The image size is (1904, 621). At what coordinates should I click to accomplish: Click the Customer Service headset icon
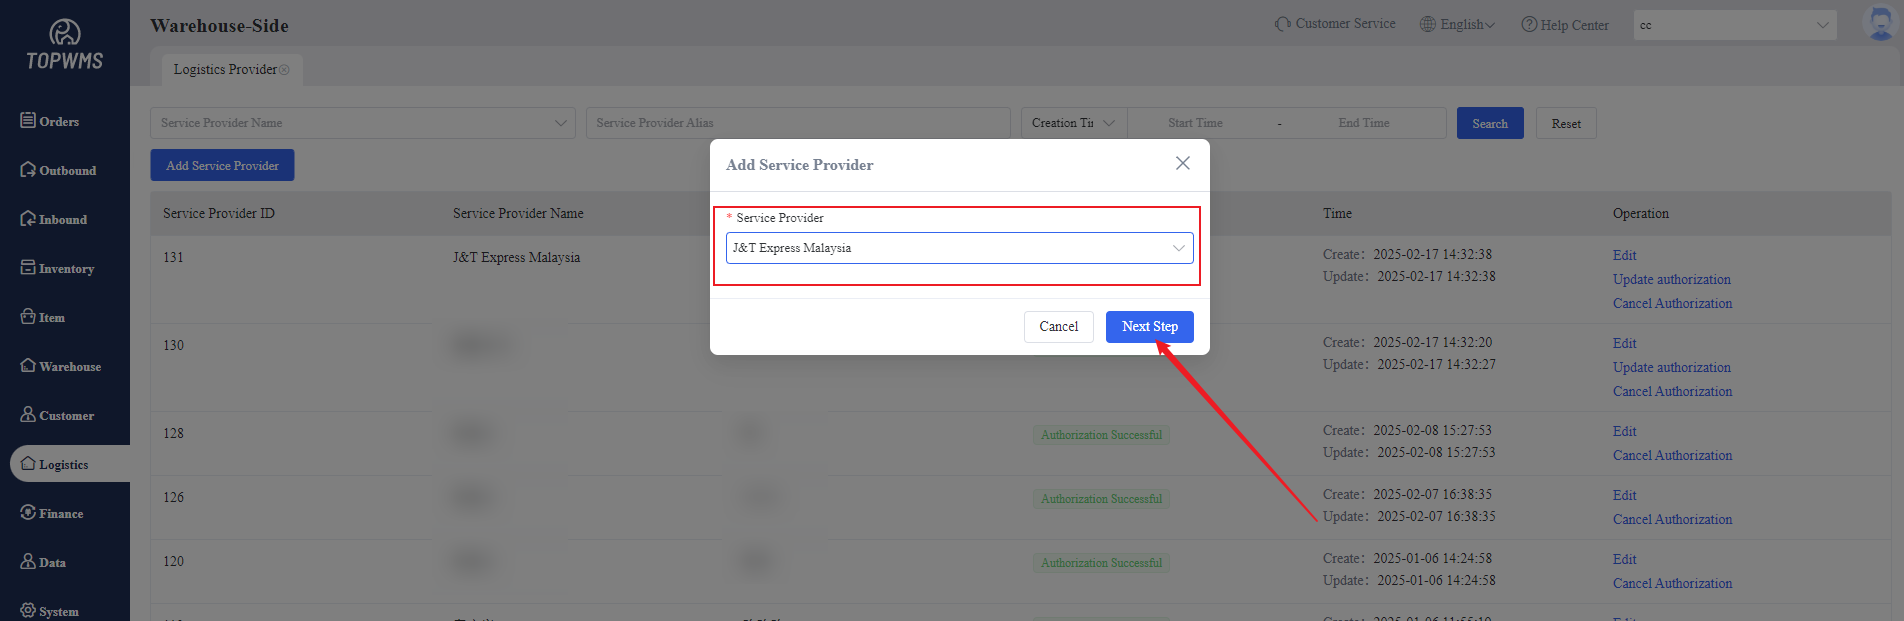1282,24
